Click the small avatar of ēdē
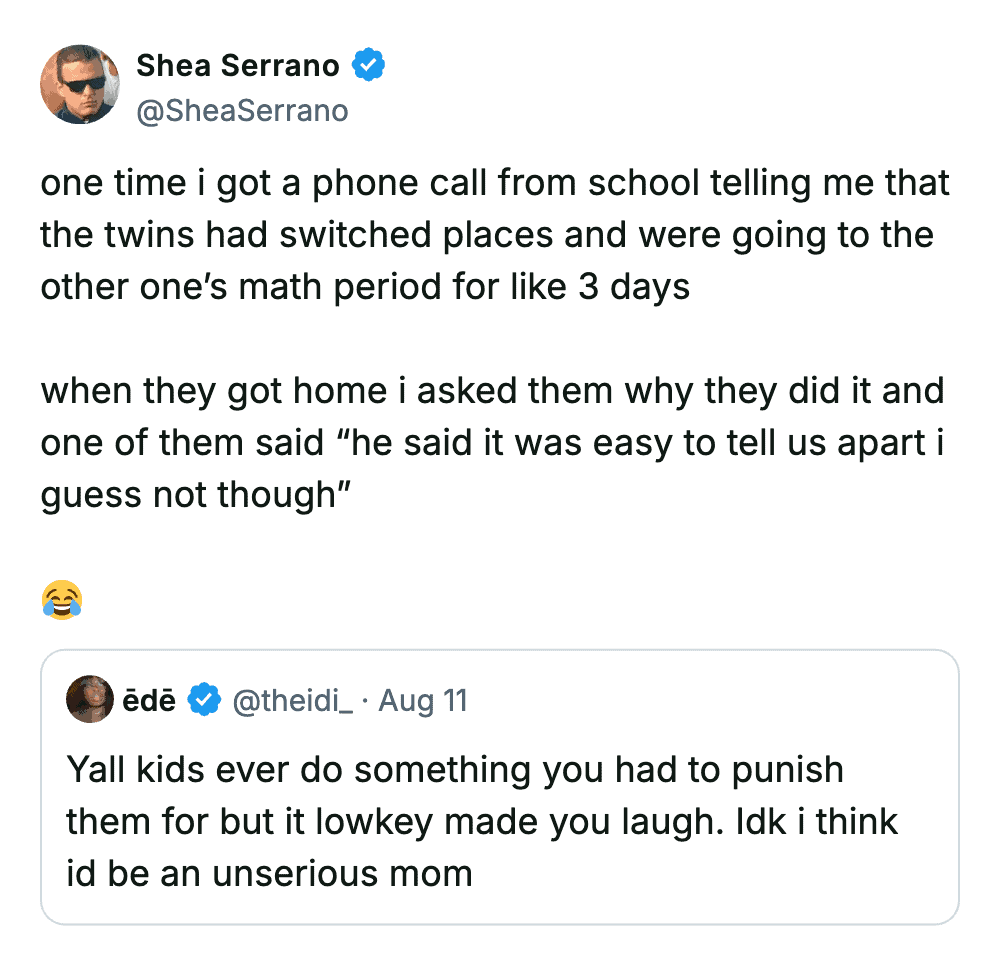Image resolution: width=1000 pixels, height=966 pixels. (89, 699)
